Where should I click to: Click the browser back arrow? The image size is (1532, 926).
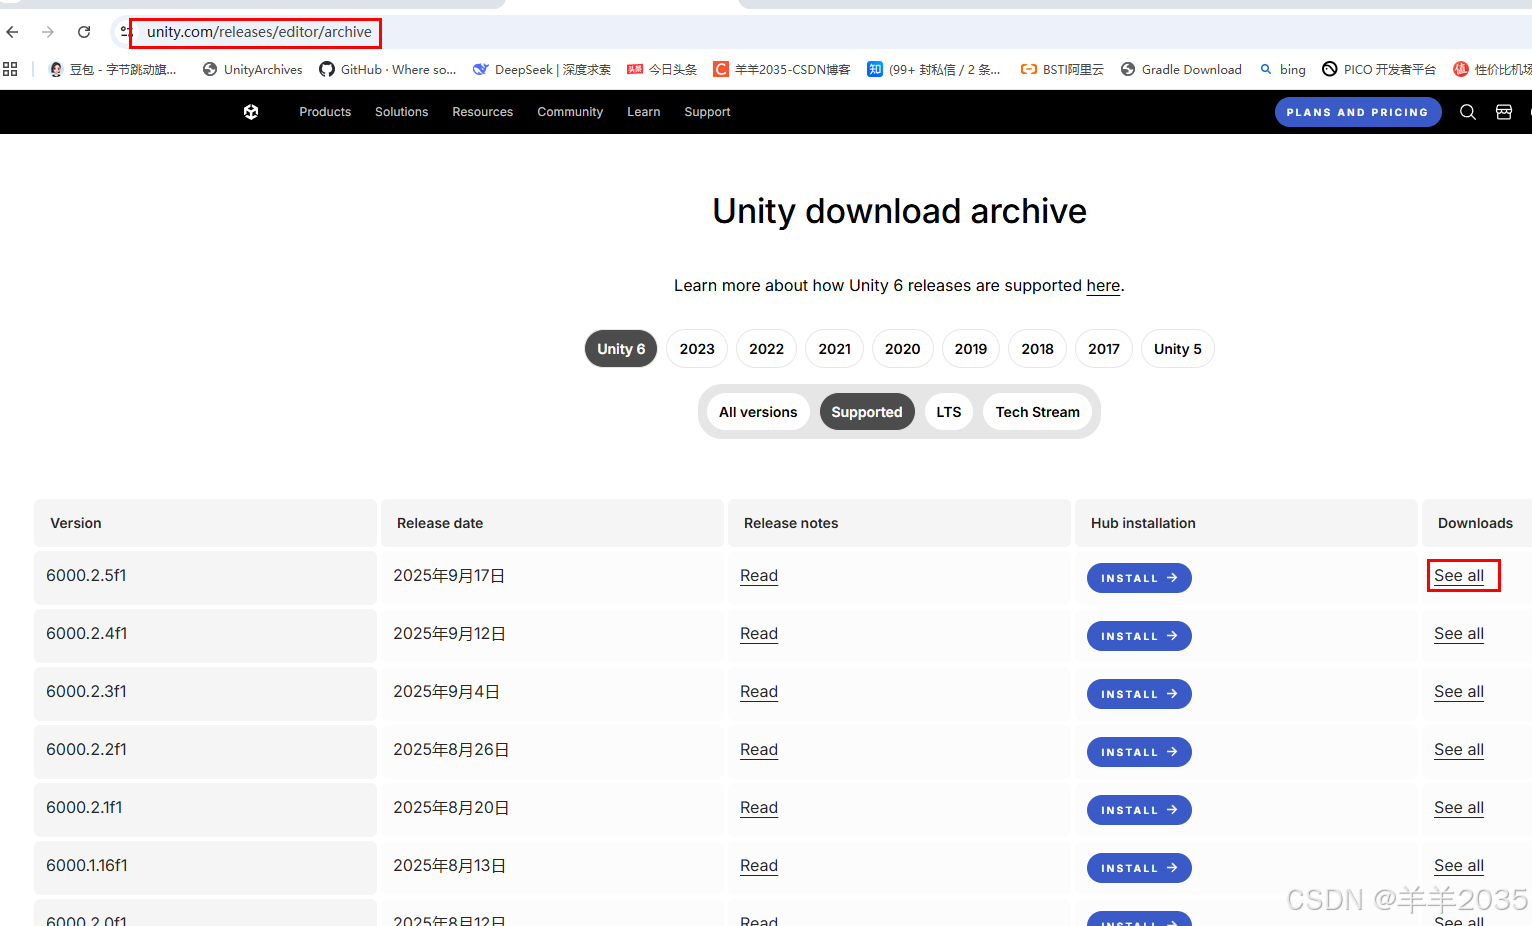(x=12, y=32)
